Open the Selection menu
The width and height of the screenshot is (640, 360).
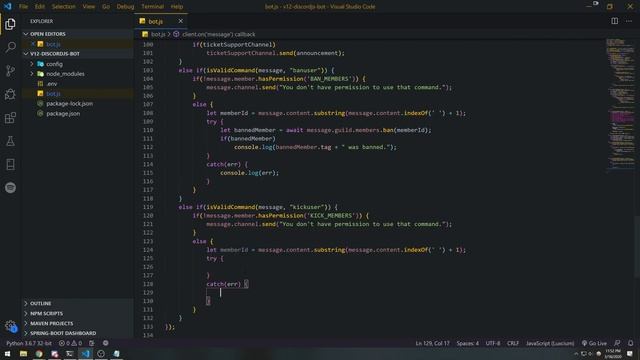pyautogui.click(x=63, y=7)
